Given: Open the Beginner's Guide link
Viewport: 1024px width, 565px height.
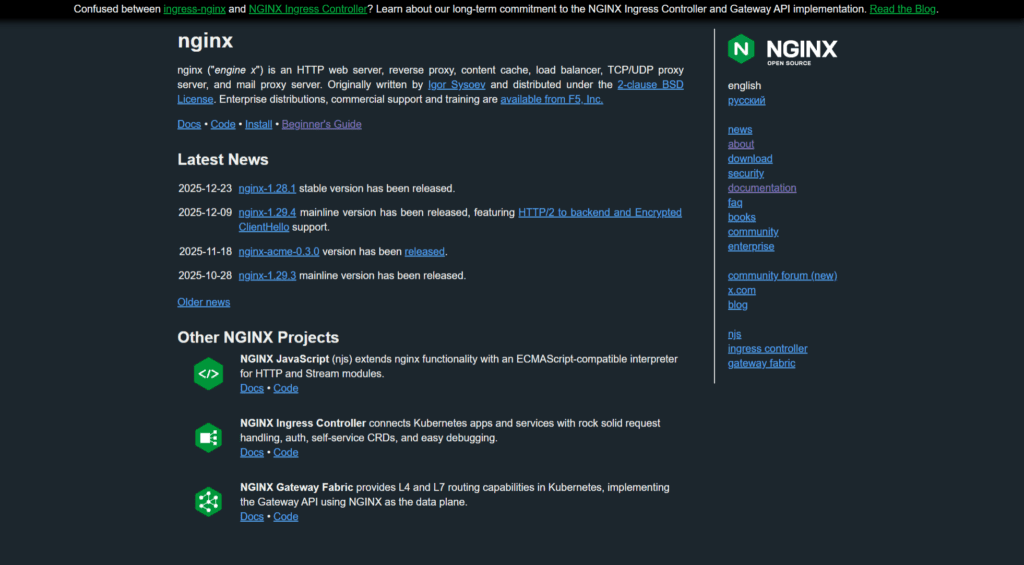Looking at the screenshot, I should point(321,124).
